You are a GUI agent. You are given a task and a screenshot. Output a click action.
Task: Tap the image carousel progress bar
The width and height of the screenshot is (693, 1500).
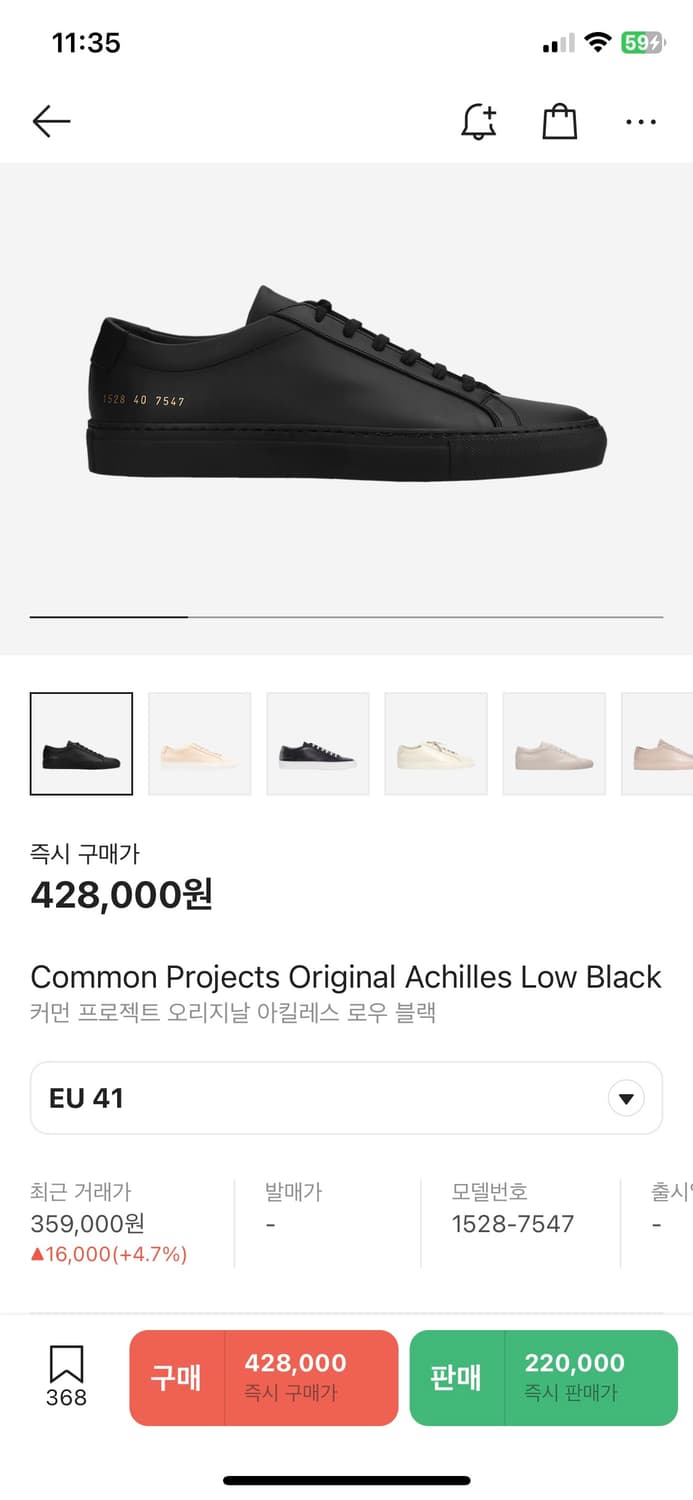(x=346, y=617)
